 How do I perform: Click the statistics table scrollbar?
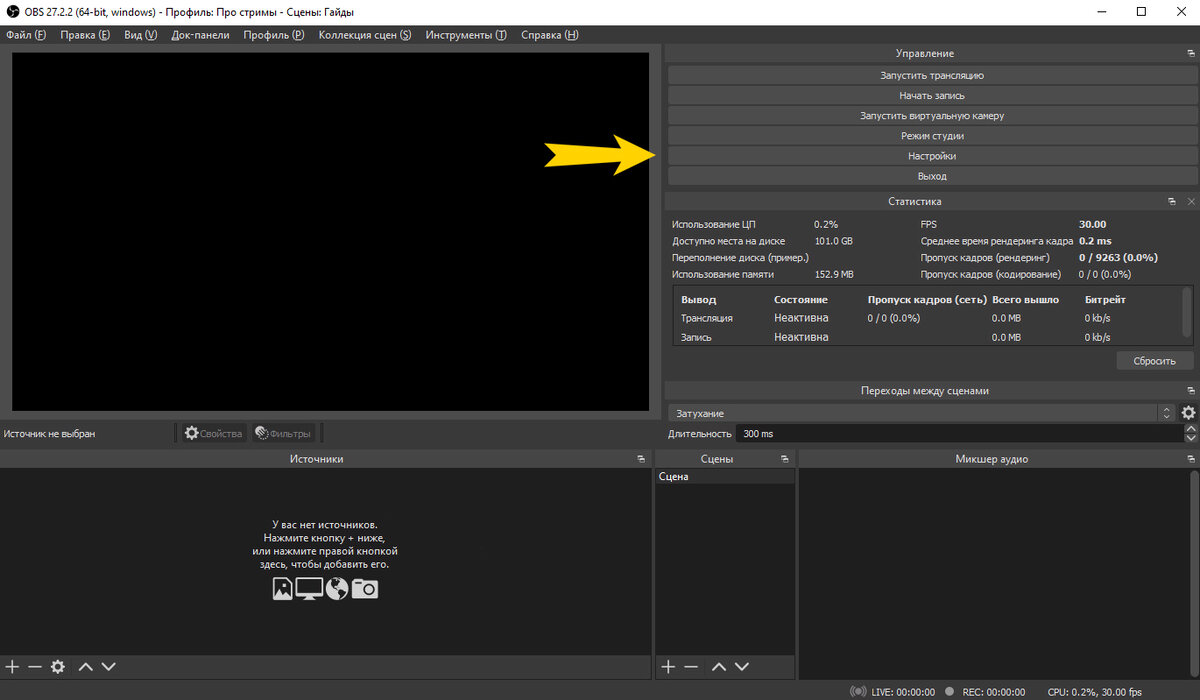[1187, 312]
